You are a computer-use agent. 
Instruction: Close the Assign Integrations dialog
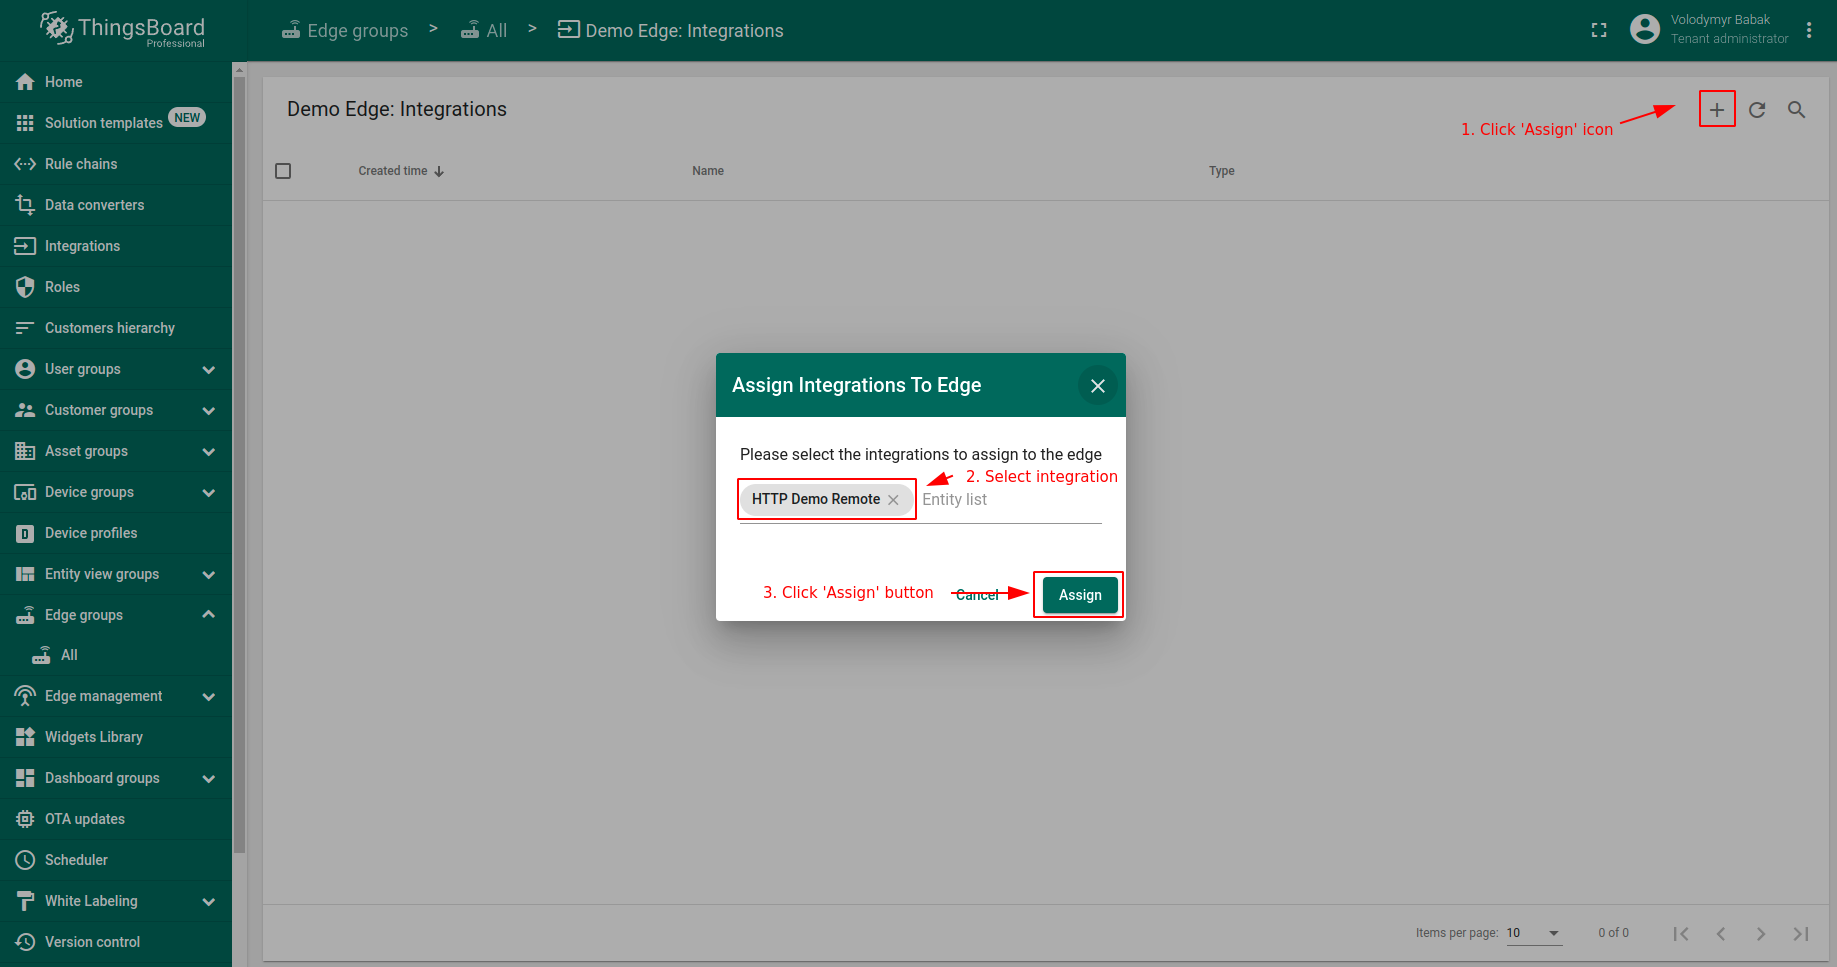[x=1098, y=386]
